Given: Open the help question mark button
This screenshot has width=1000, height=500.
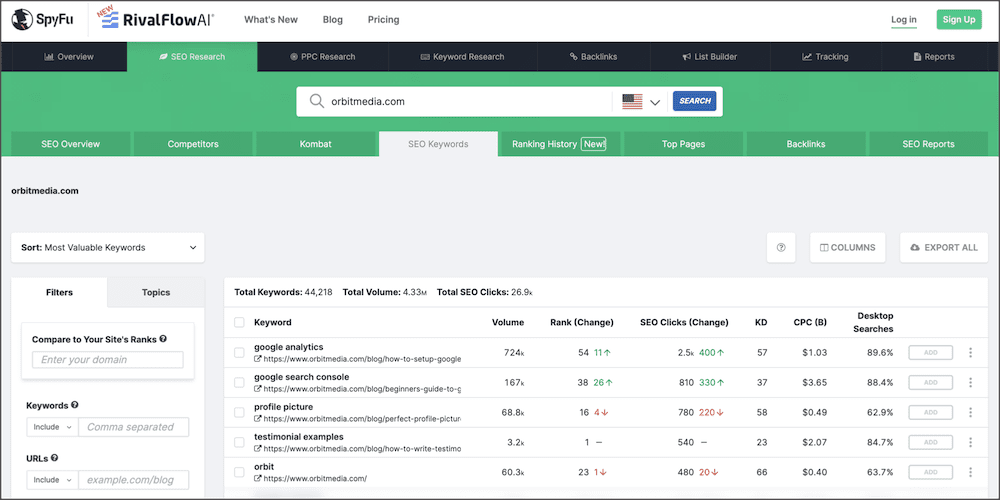Looking at the screenshot, I should [781, 247].
